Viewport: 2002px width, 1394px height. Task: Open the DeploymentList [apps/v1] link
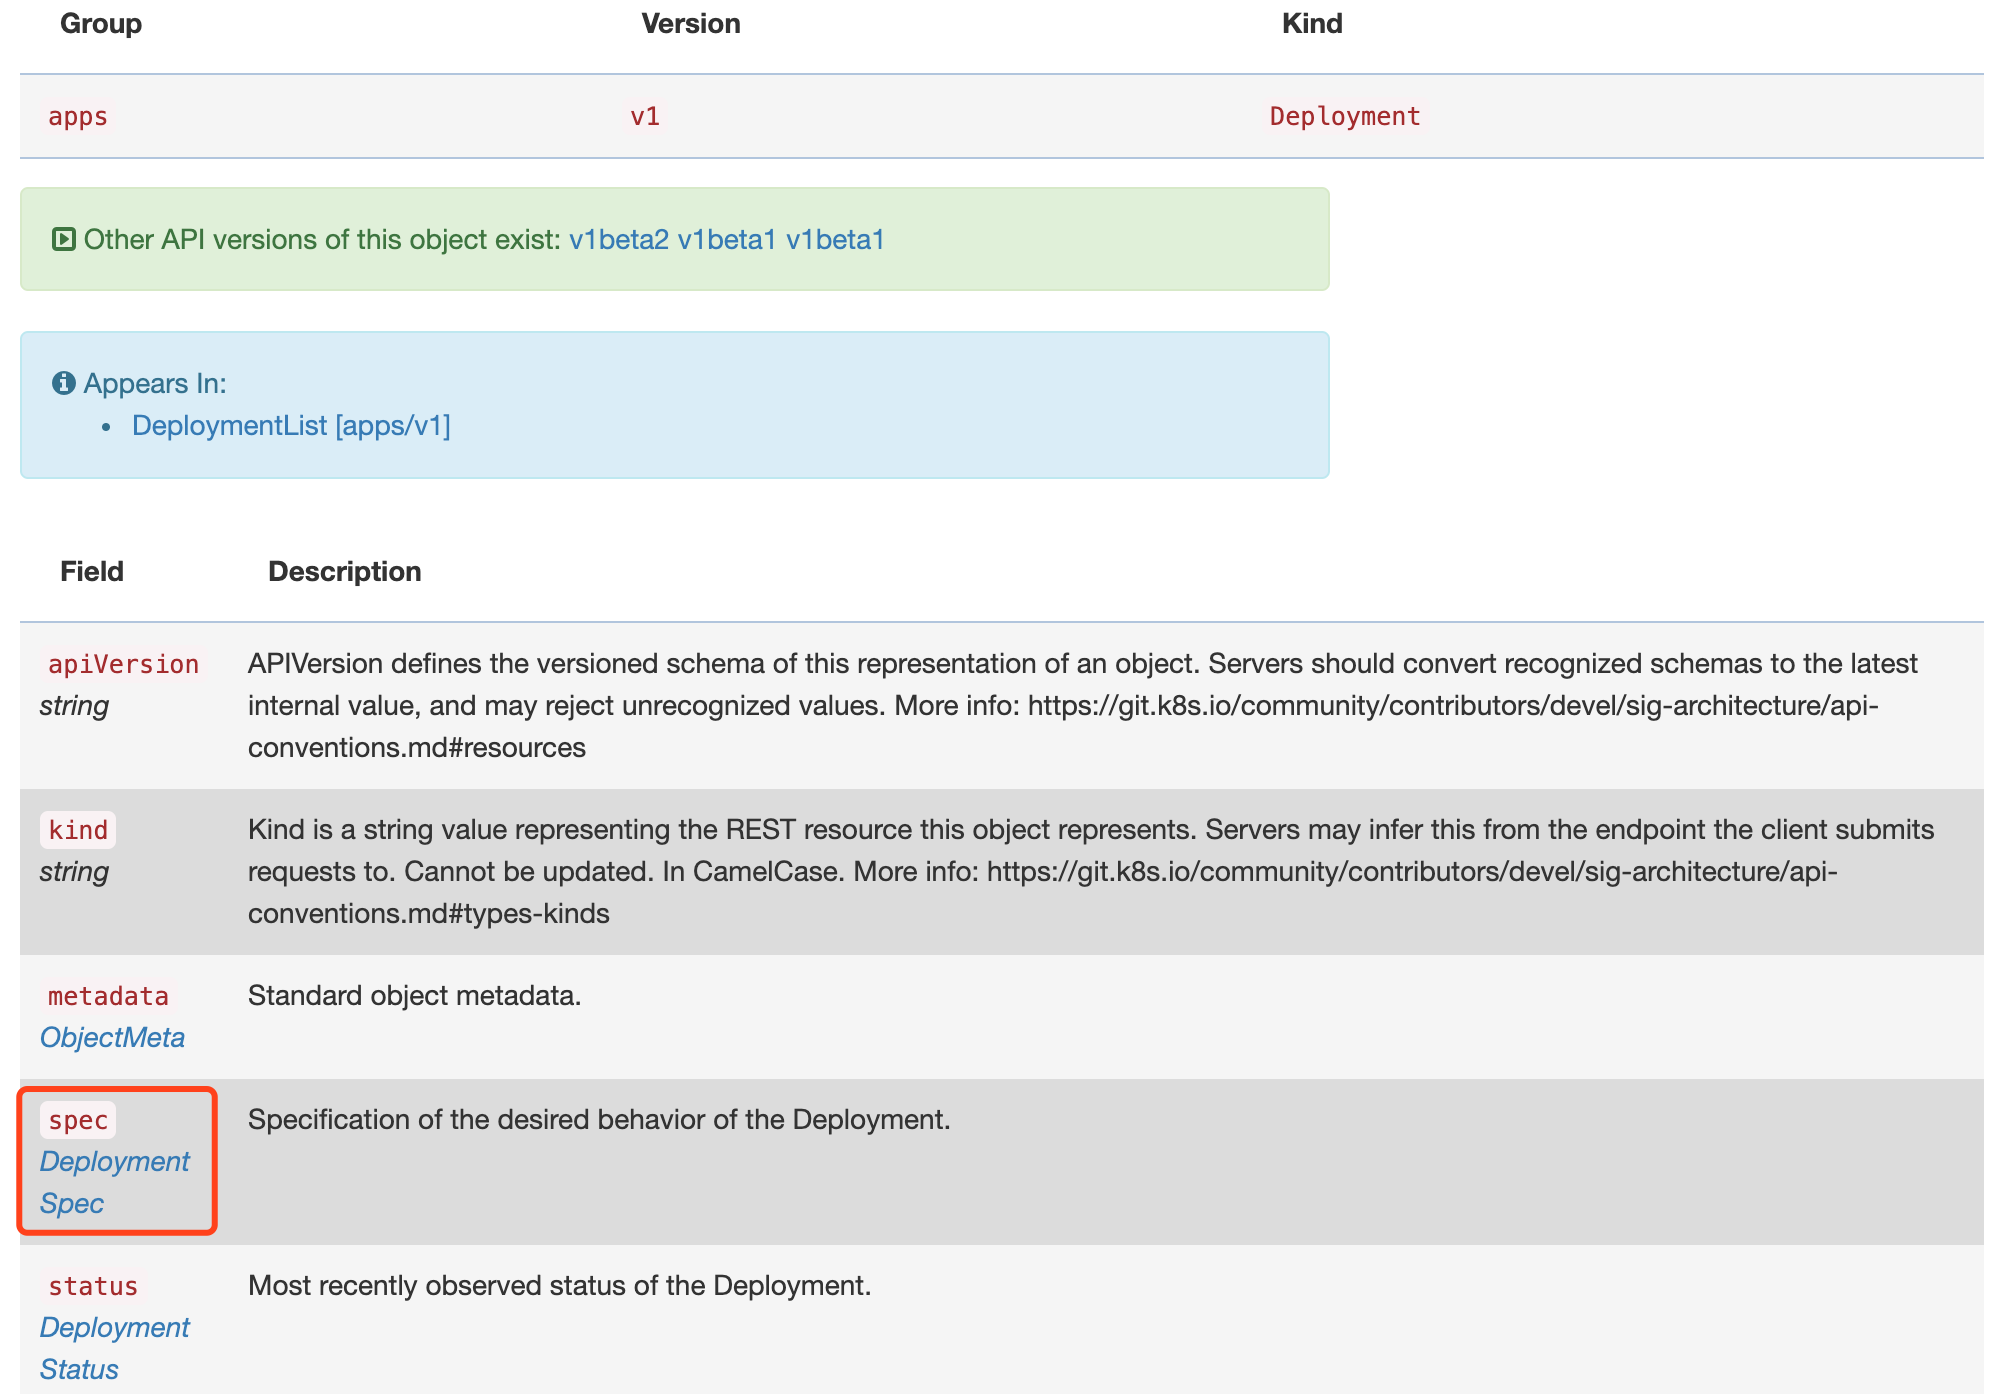(293, 425)
